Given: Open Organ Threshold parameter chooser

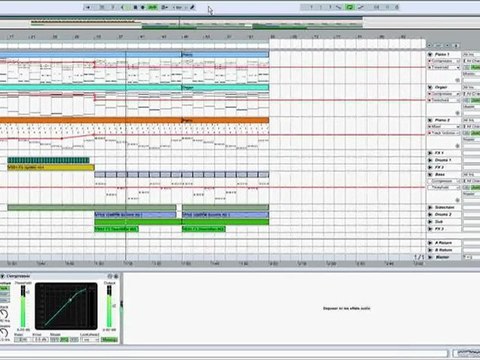Looking at the screenshot, I should pos(444,100).
